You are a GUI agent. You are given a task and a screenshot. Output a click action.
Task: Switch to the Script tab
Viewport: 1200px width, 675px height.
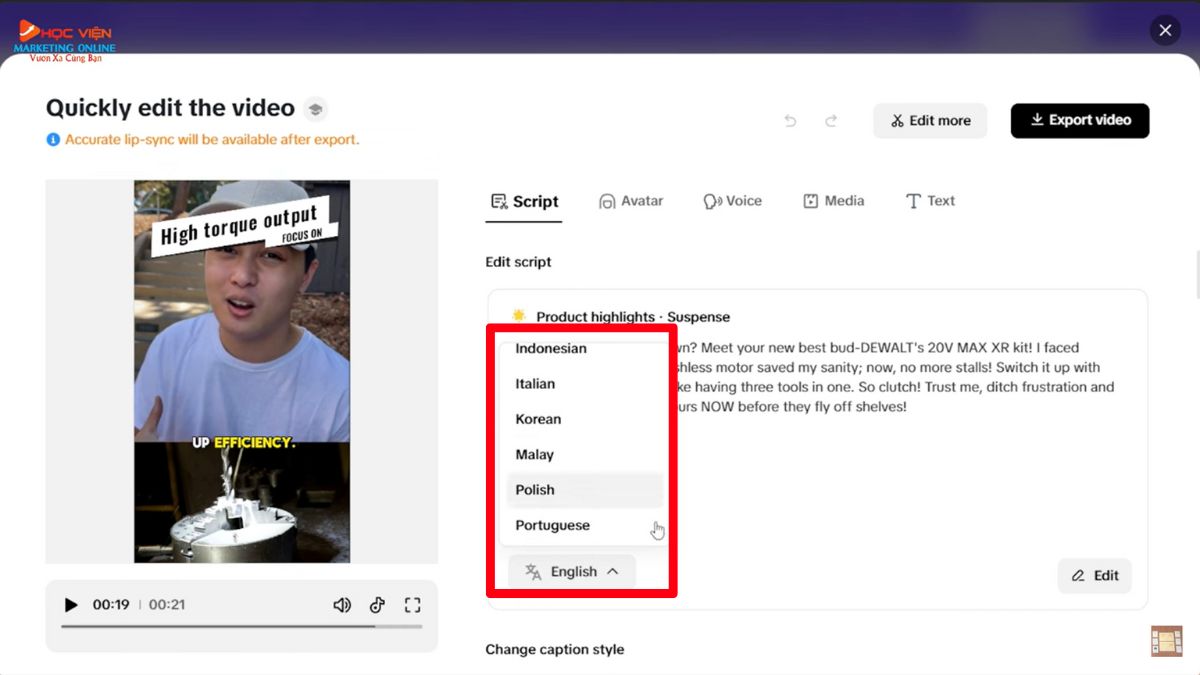pyautogui.click(x=525, y=202)
